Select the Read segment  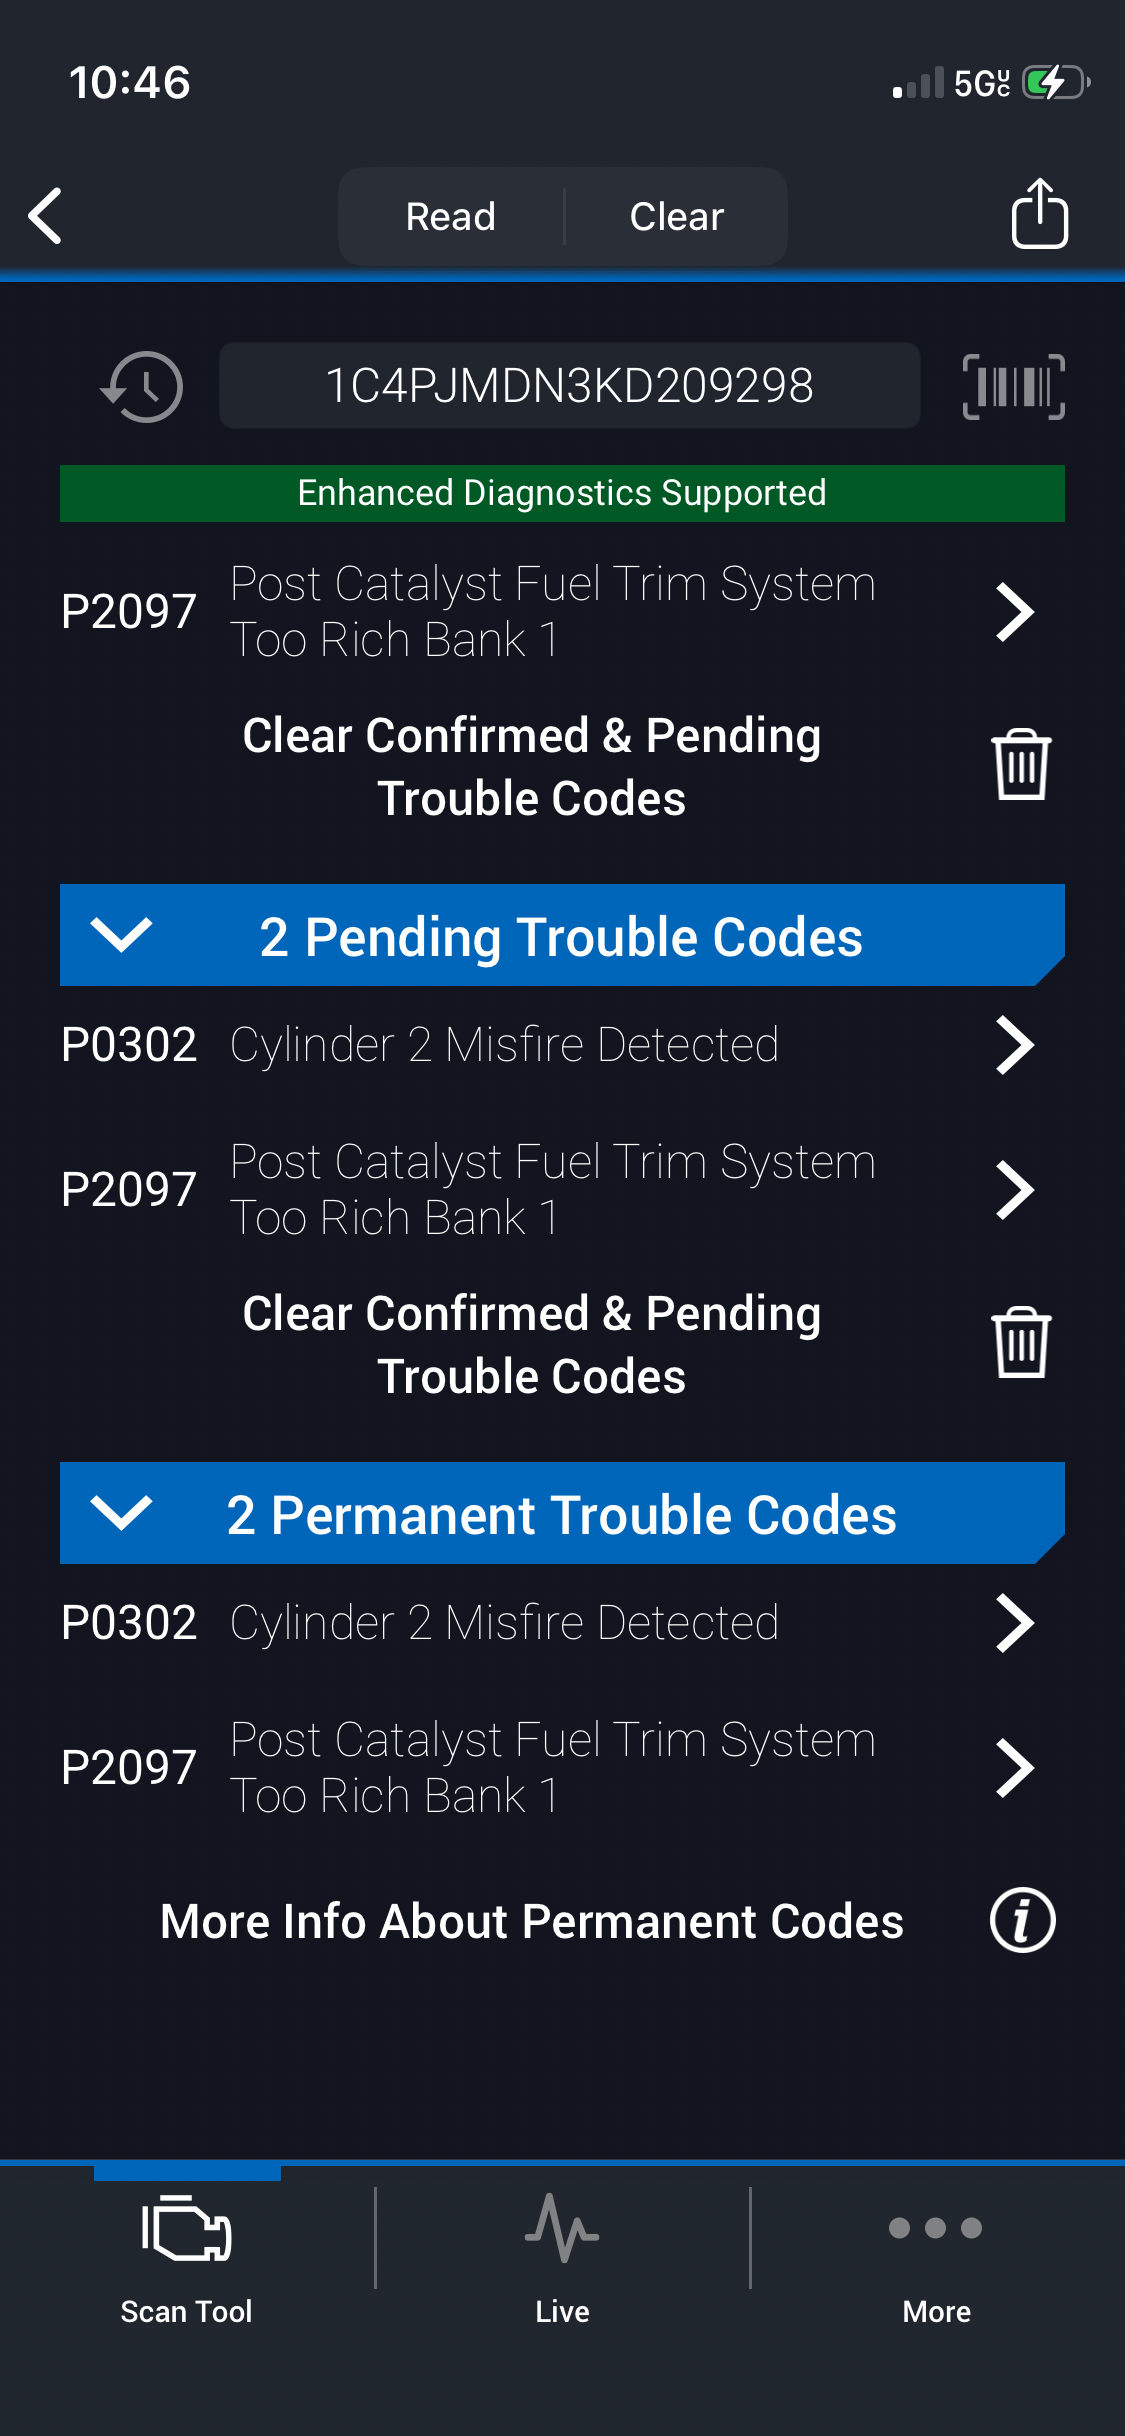(x=451, y=217)
